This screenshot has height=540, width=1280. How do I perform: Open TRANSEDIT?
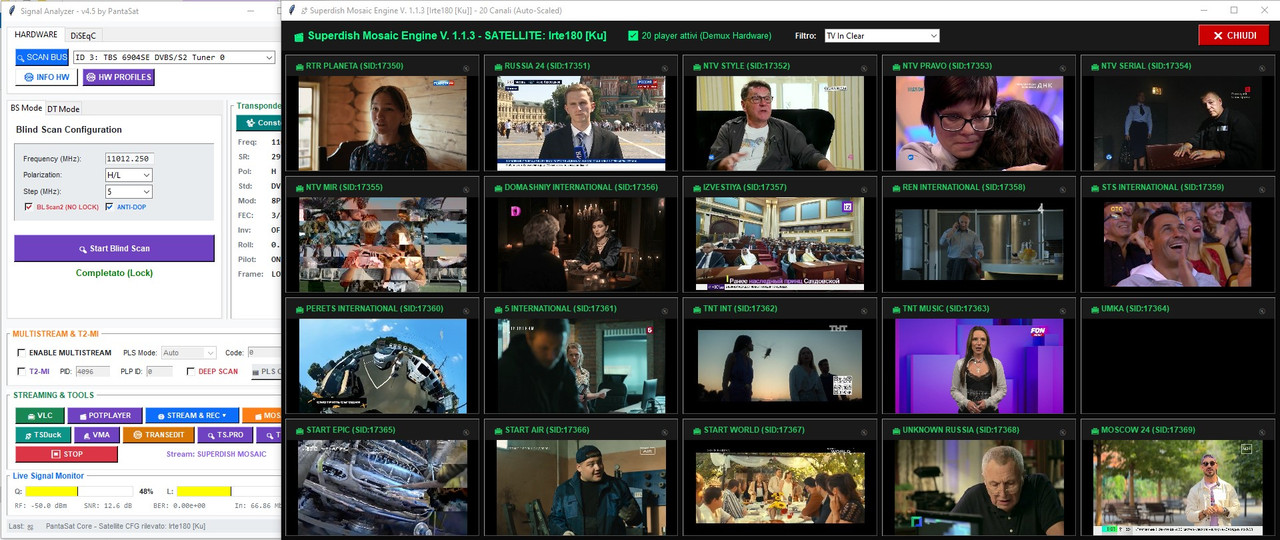point(158,435)
